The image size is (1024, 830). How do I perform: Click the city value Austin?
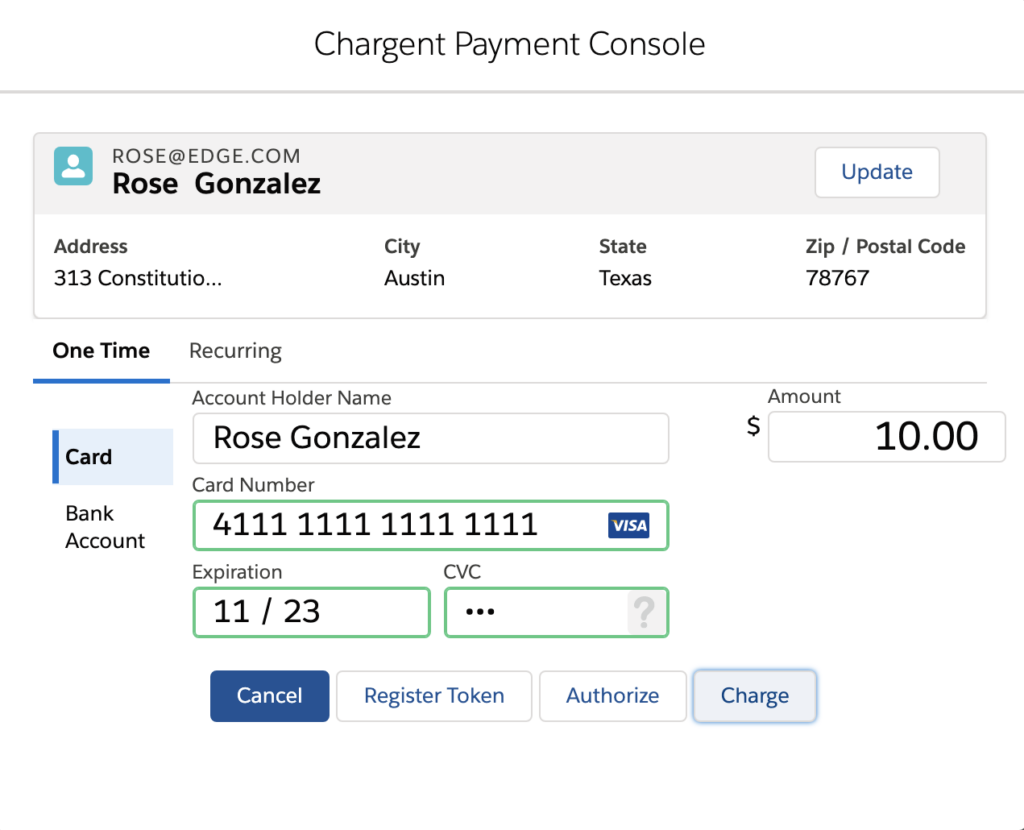click(414, 278)
